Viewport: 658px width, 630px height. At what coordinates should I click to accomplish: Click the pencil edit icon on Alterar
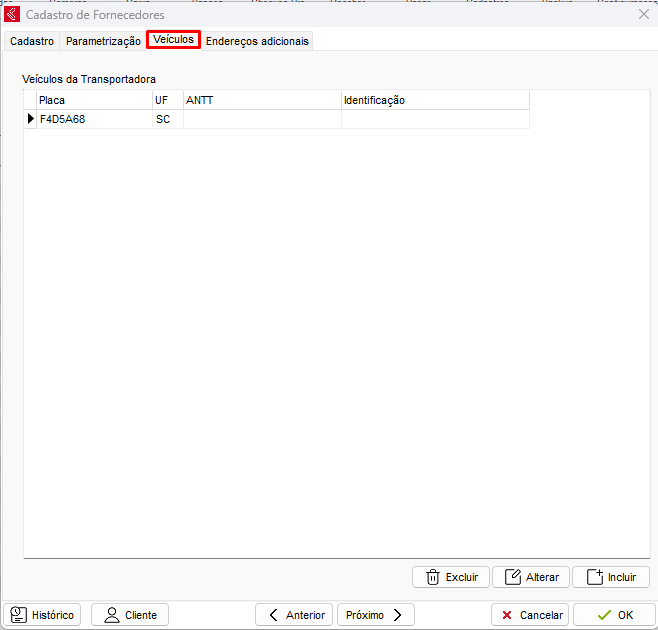[x=513, y=577]
